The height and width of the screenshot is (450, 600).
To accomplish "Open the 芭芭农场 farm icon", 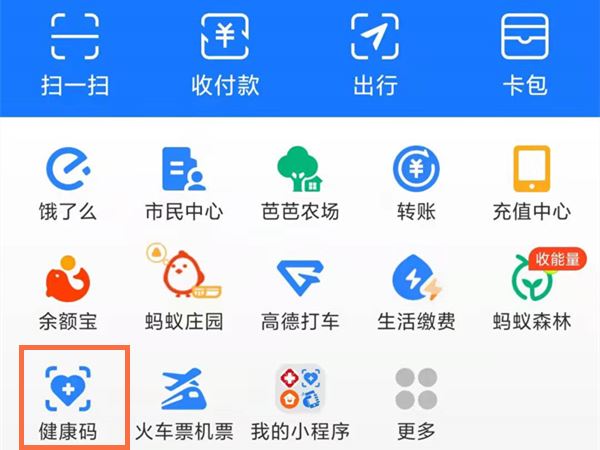I will click(300, 169).
